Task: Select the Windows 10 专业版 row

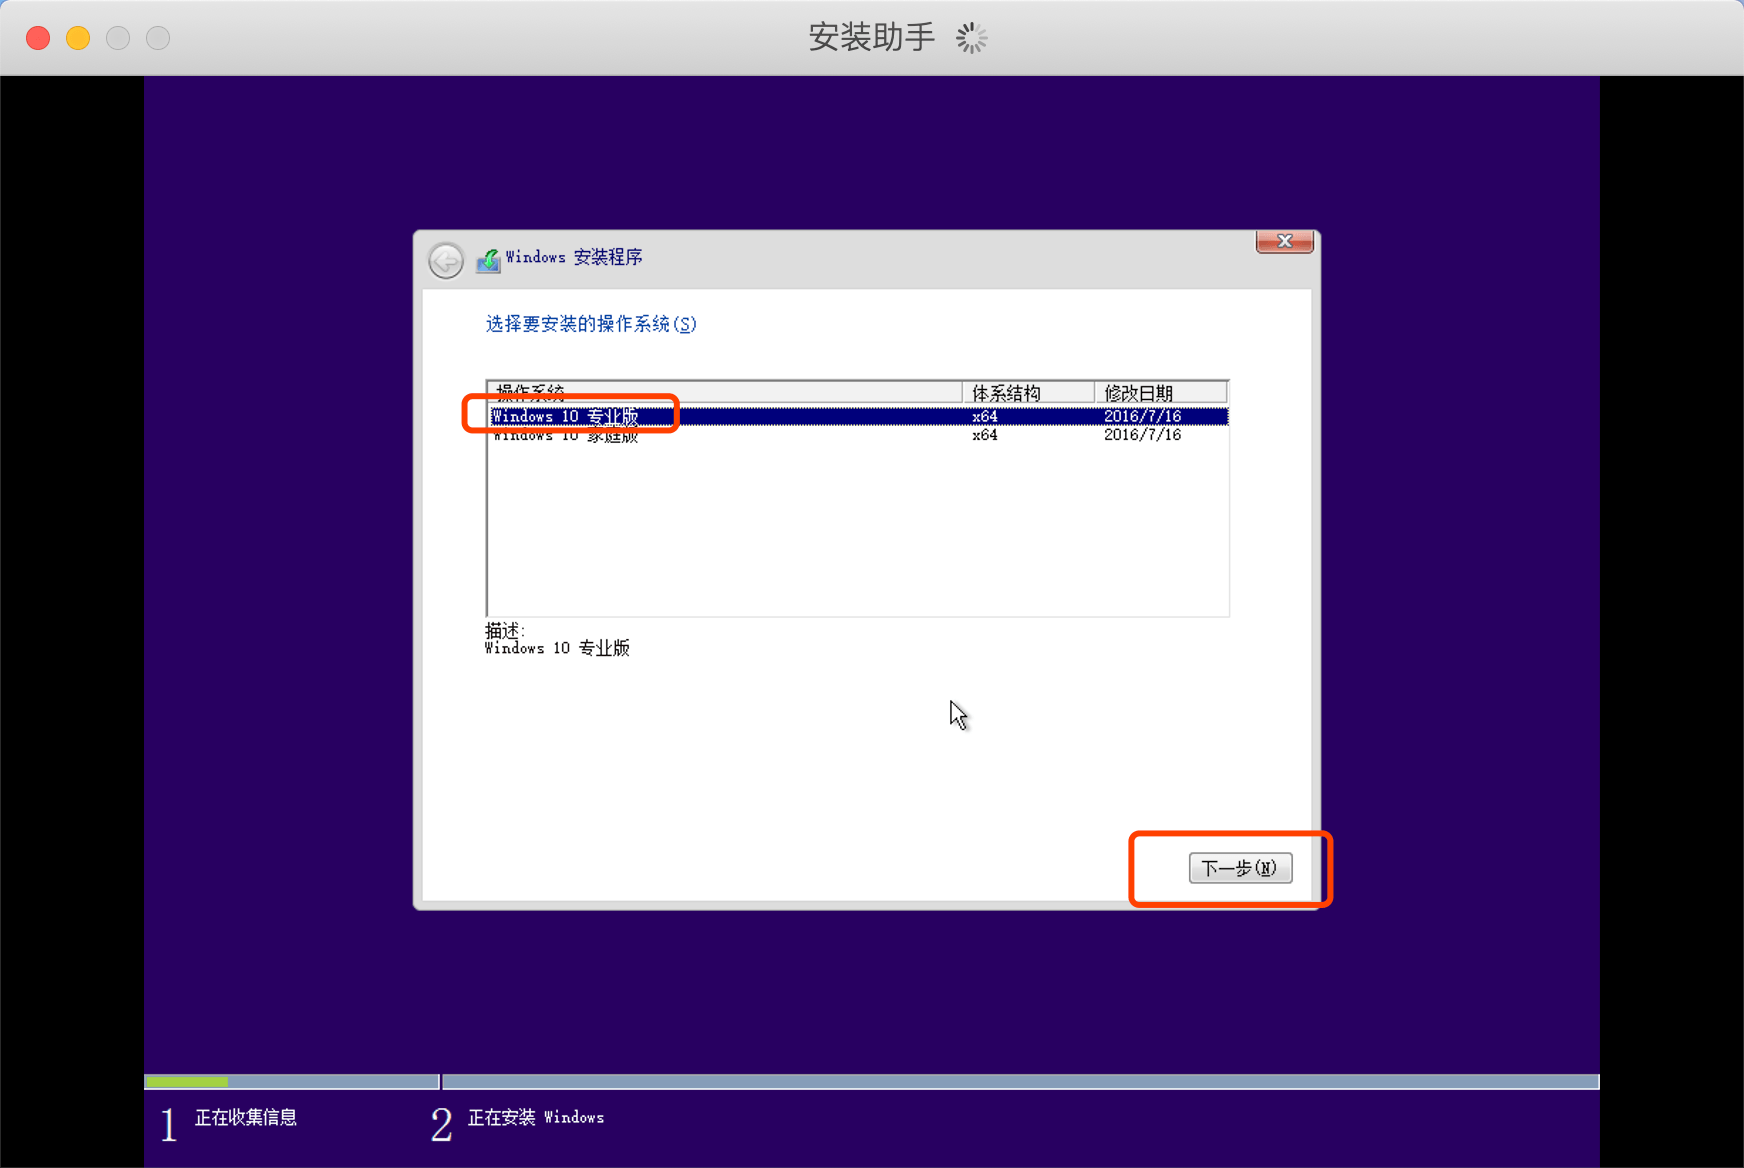Action: tap(858, 416)
